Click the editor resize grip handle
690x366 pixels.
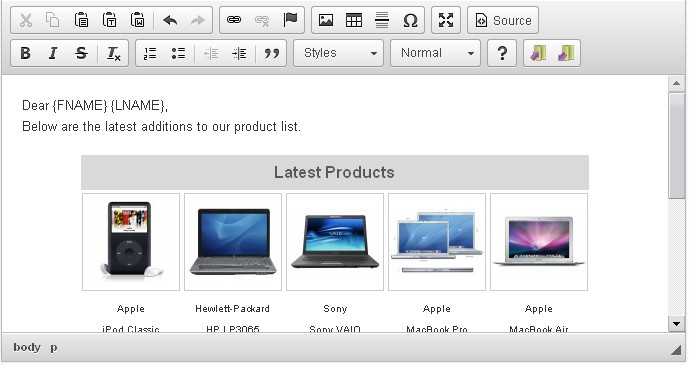point(675,350)
